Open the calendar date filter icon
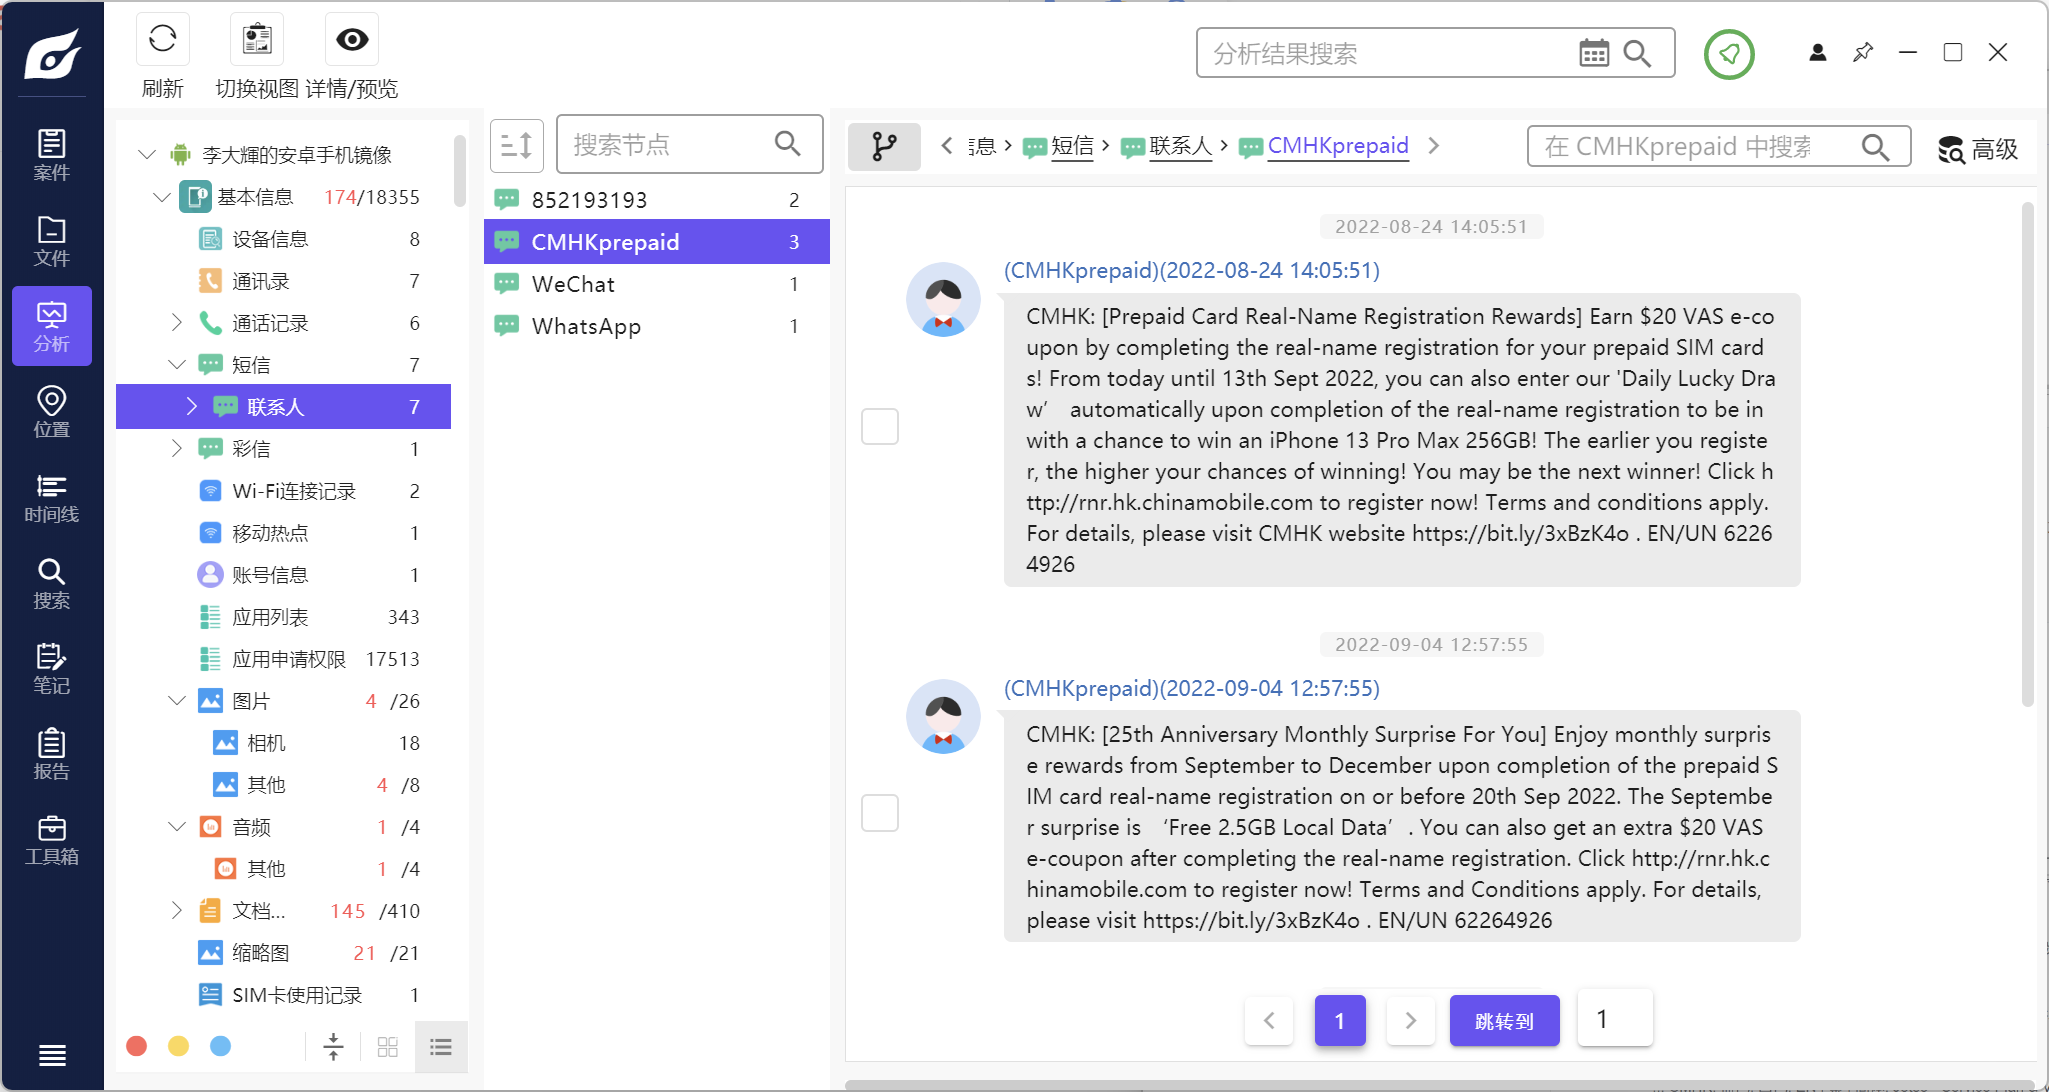Screen dimensions: 2049x1092 (x=1594, y=53)
